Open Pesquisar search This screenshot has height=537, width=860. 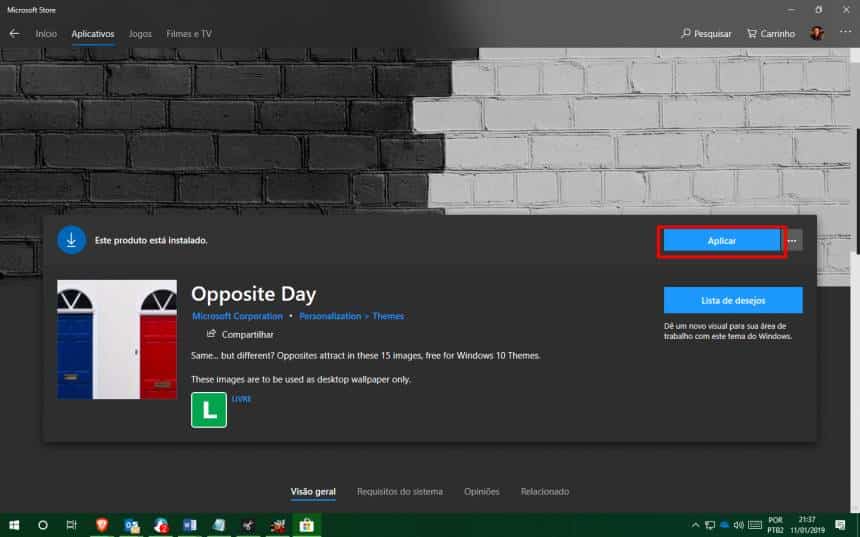click(x=706, y=34)
